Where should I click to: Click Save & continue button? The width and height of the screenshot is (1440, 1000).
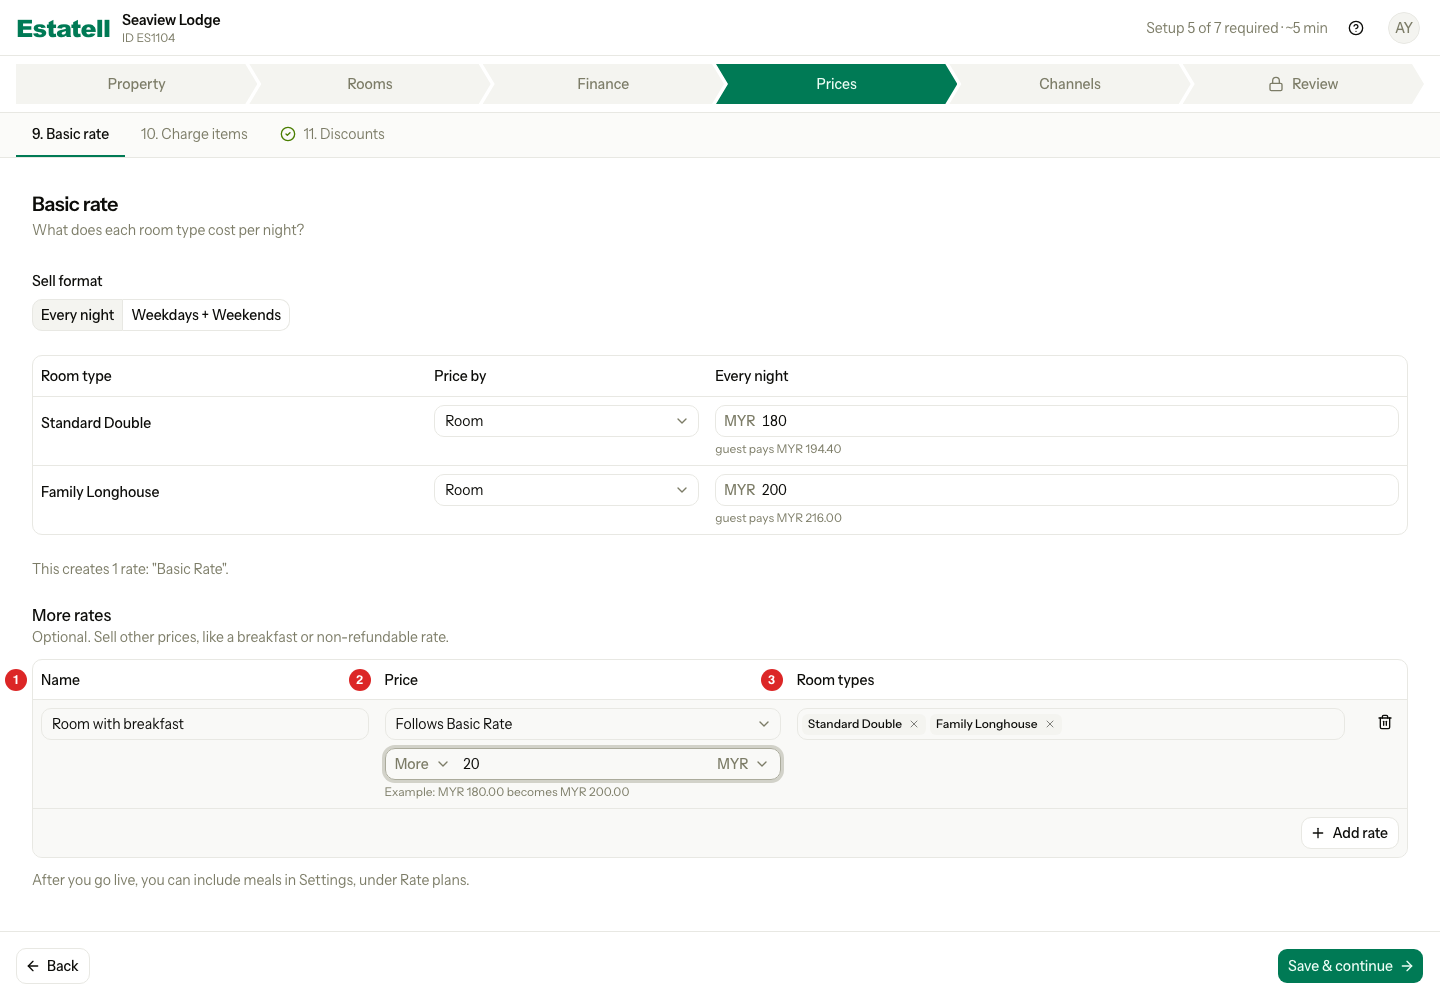pyautogui.click(x=1350, y=966)
